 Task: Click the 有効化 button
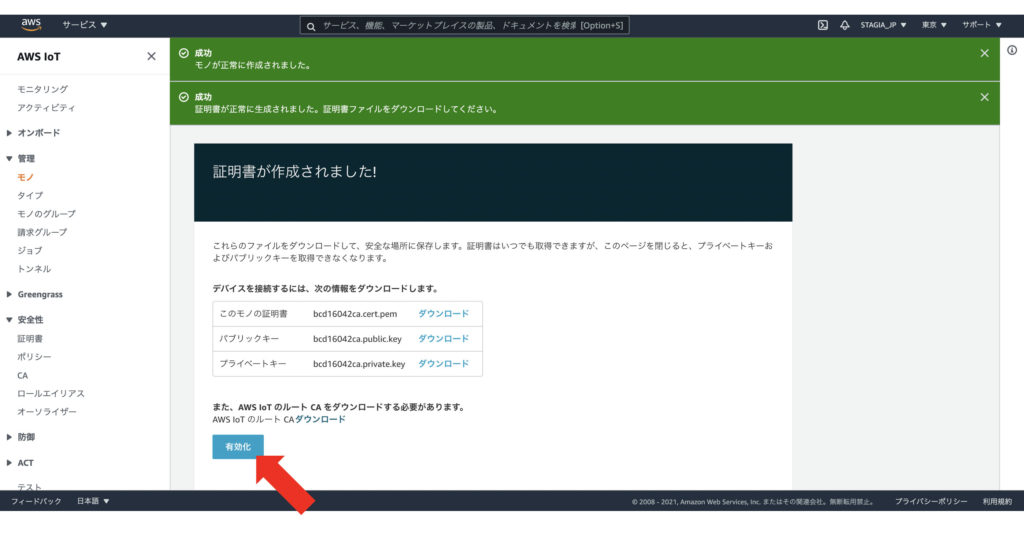[238, 447]
